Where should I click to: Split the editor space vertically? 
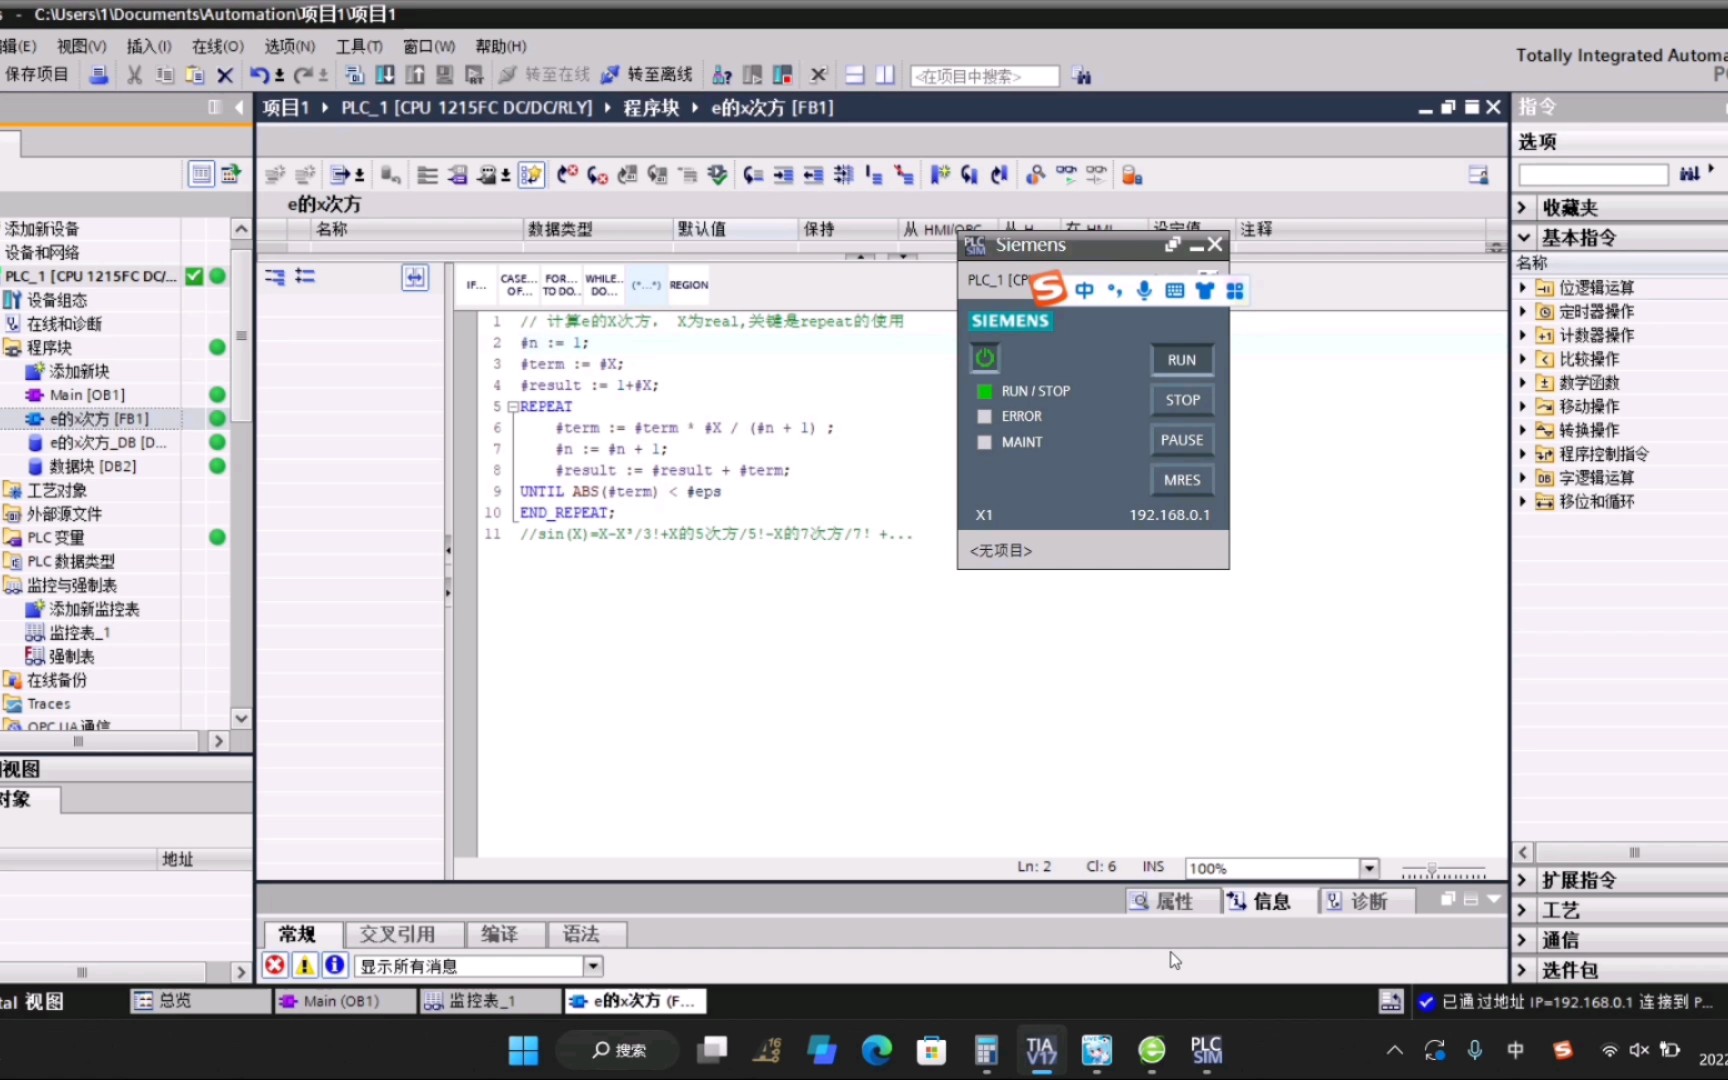885,75
